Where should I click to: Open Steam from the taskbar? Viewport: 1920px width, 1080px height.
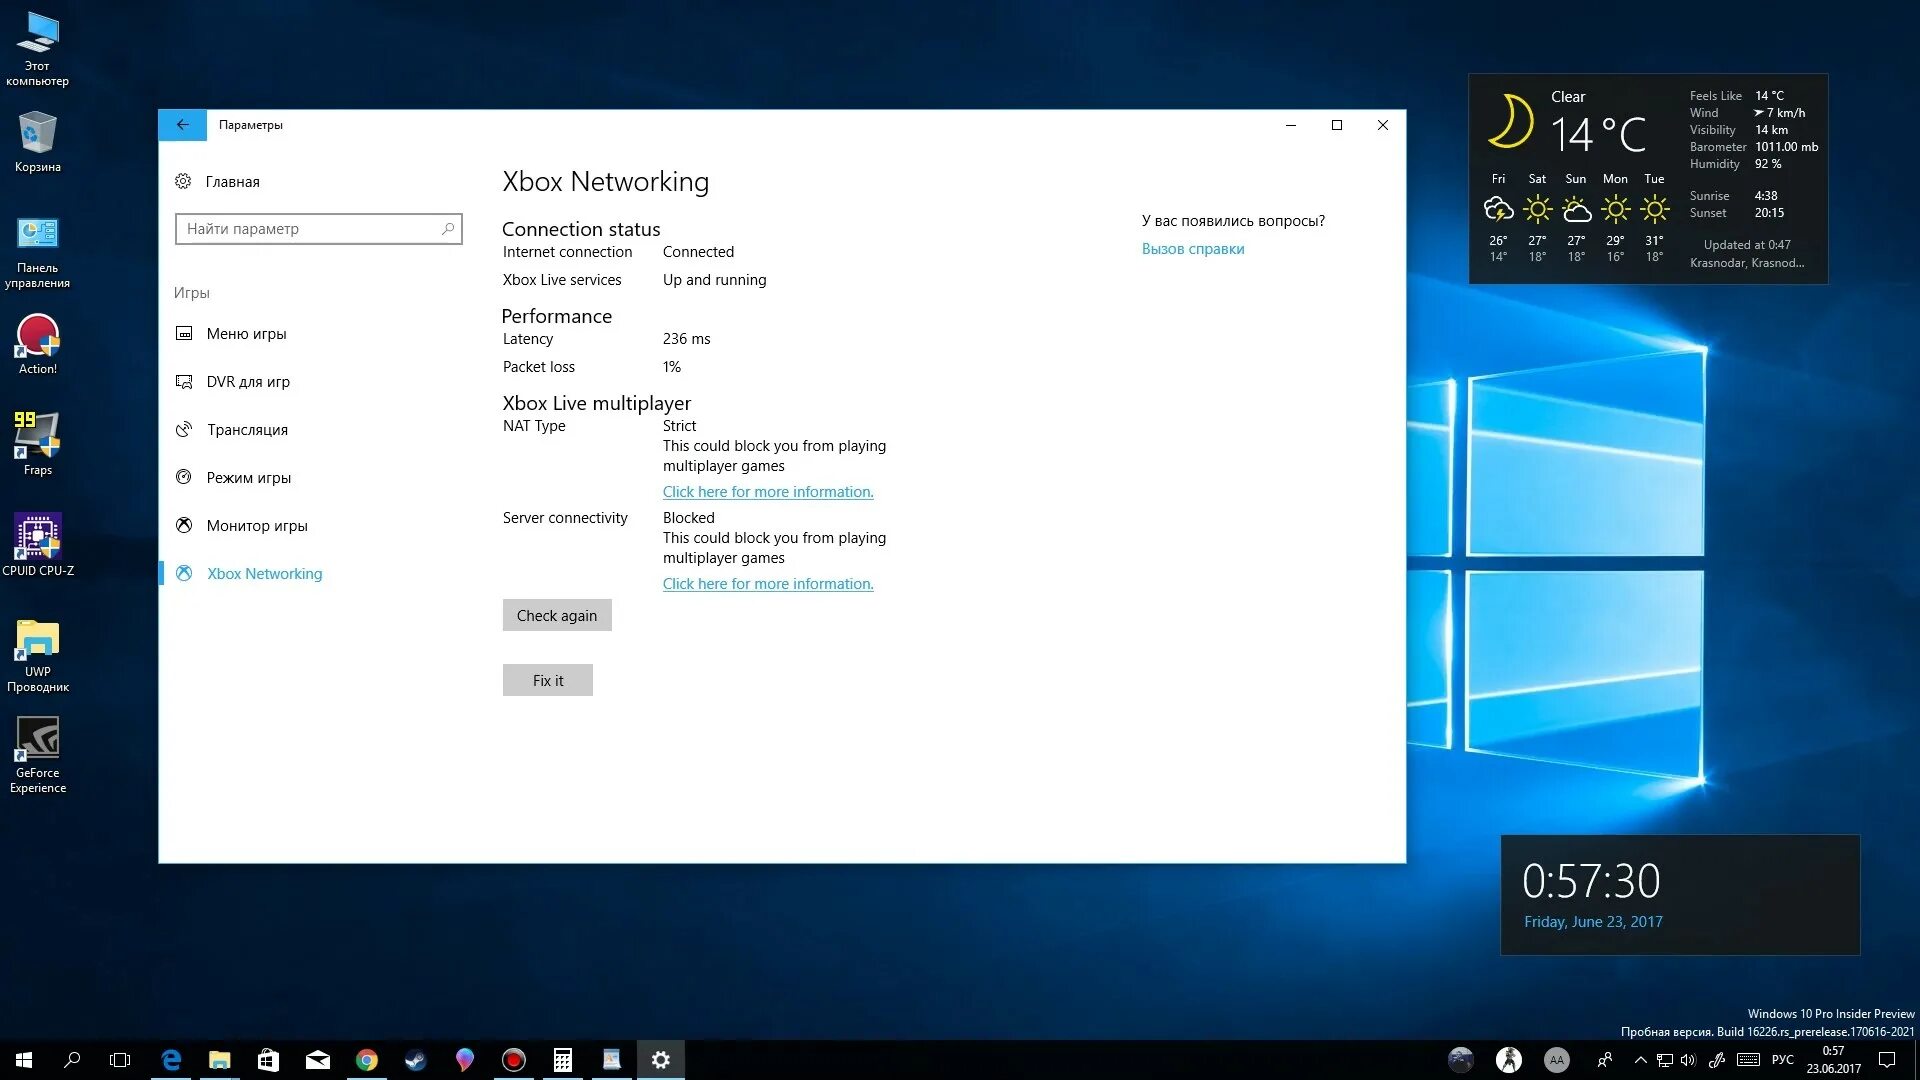pyautogui.click(x=415, y=1060)
